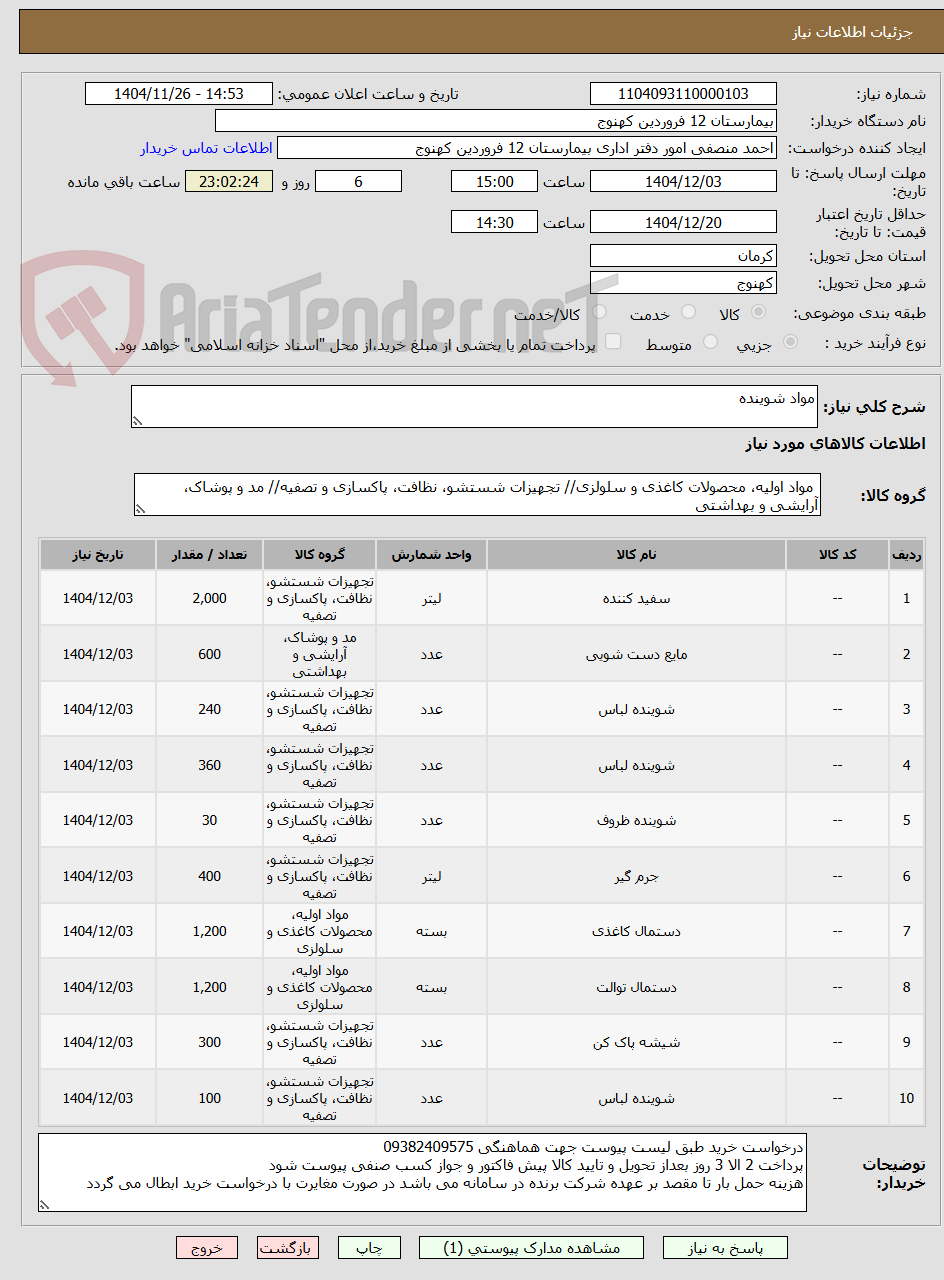This screenshot has width=944, height=1280.
Task: Click the 'واحد شمارش' column header
Action: coord(431,554)
